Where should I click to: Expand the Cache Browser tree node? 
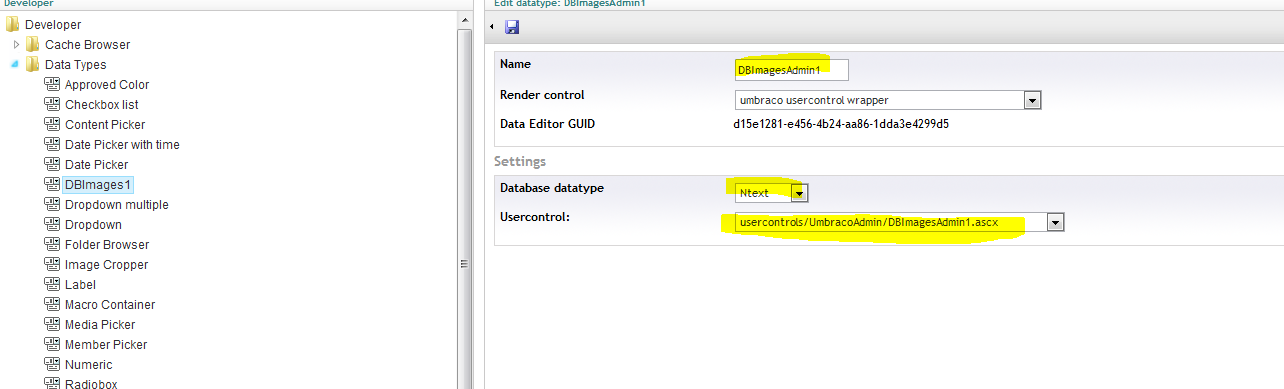point(15,44)
